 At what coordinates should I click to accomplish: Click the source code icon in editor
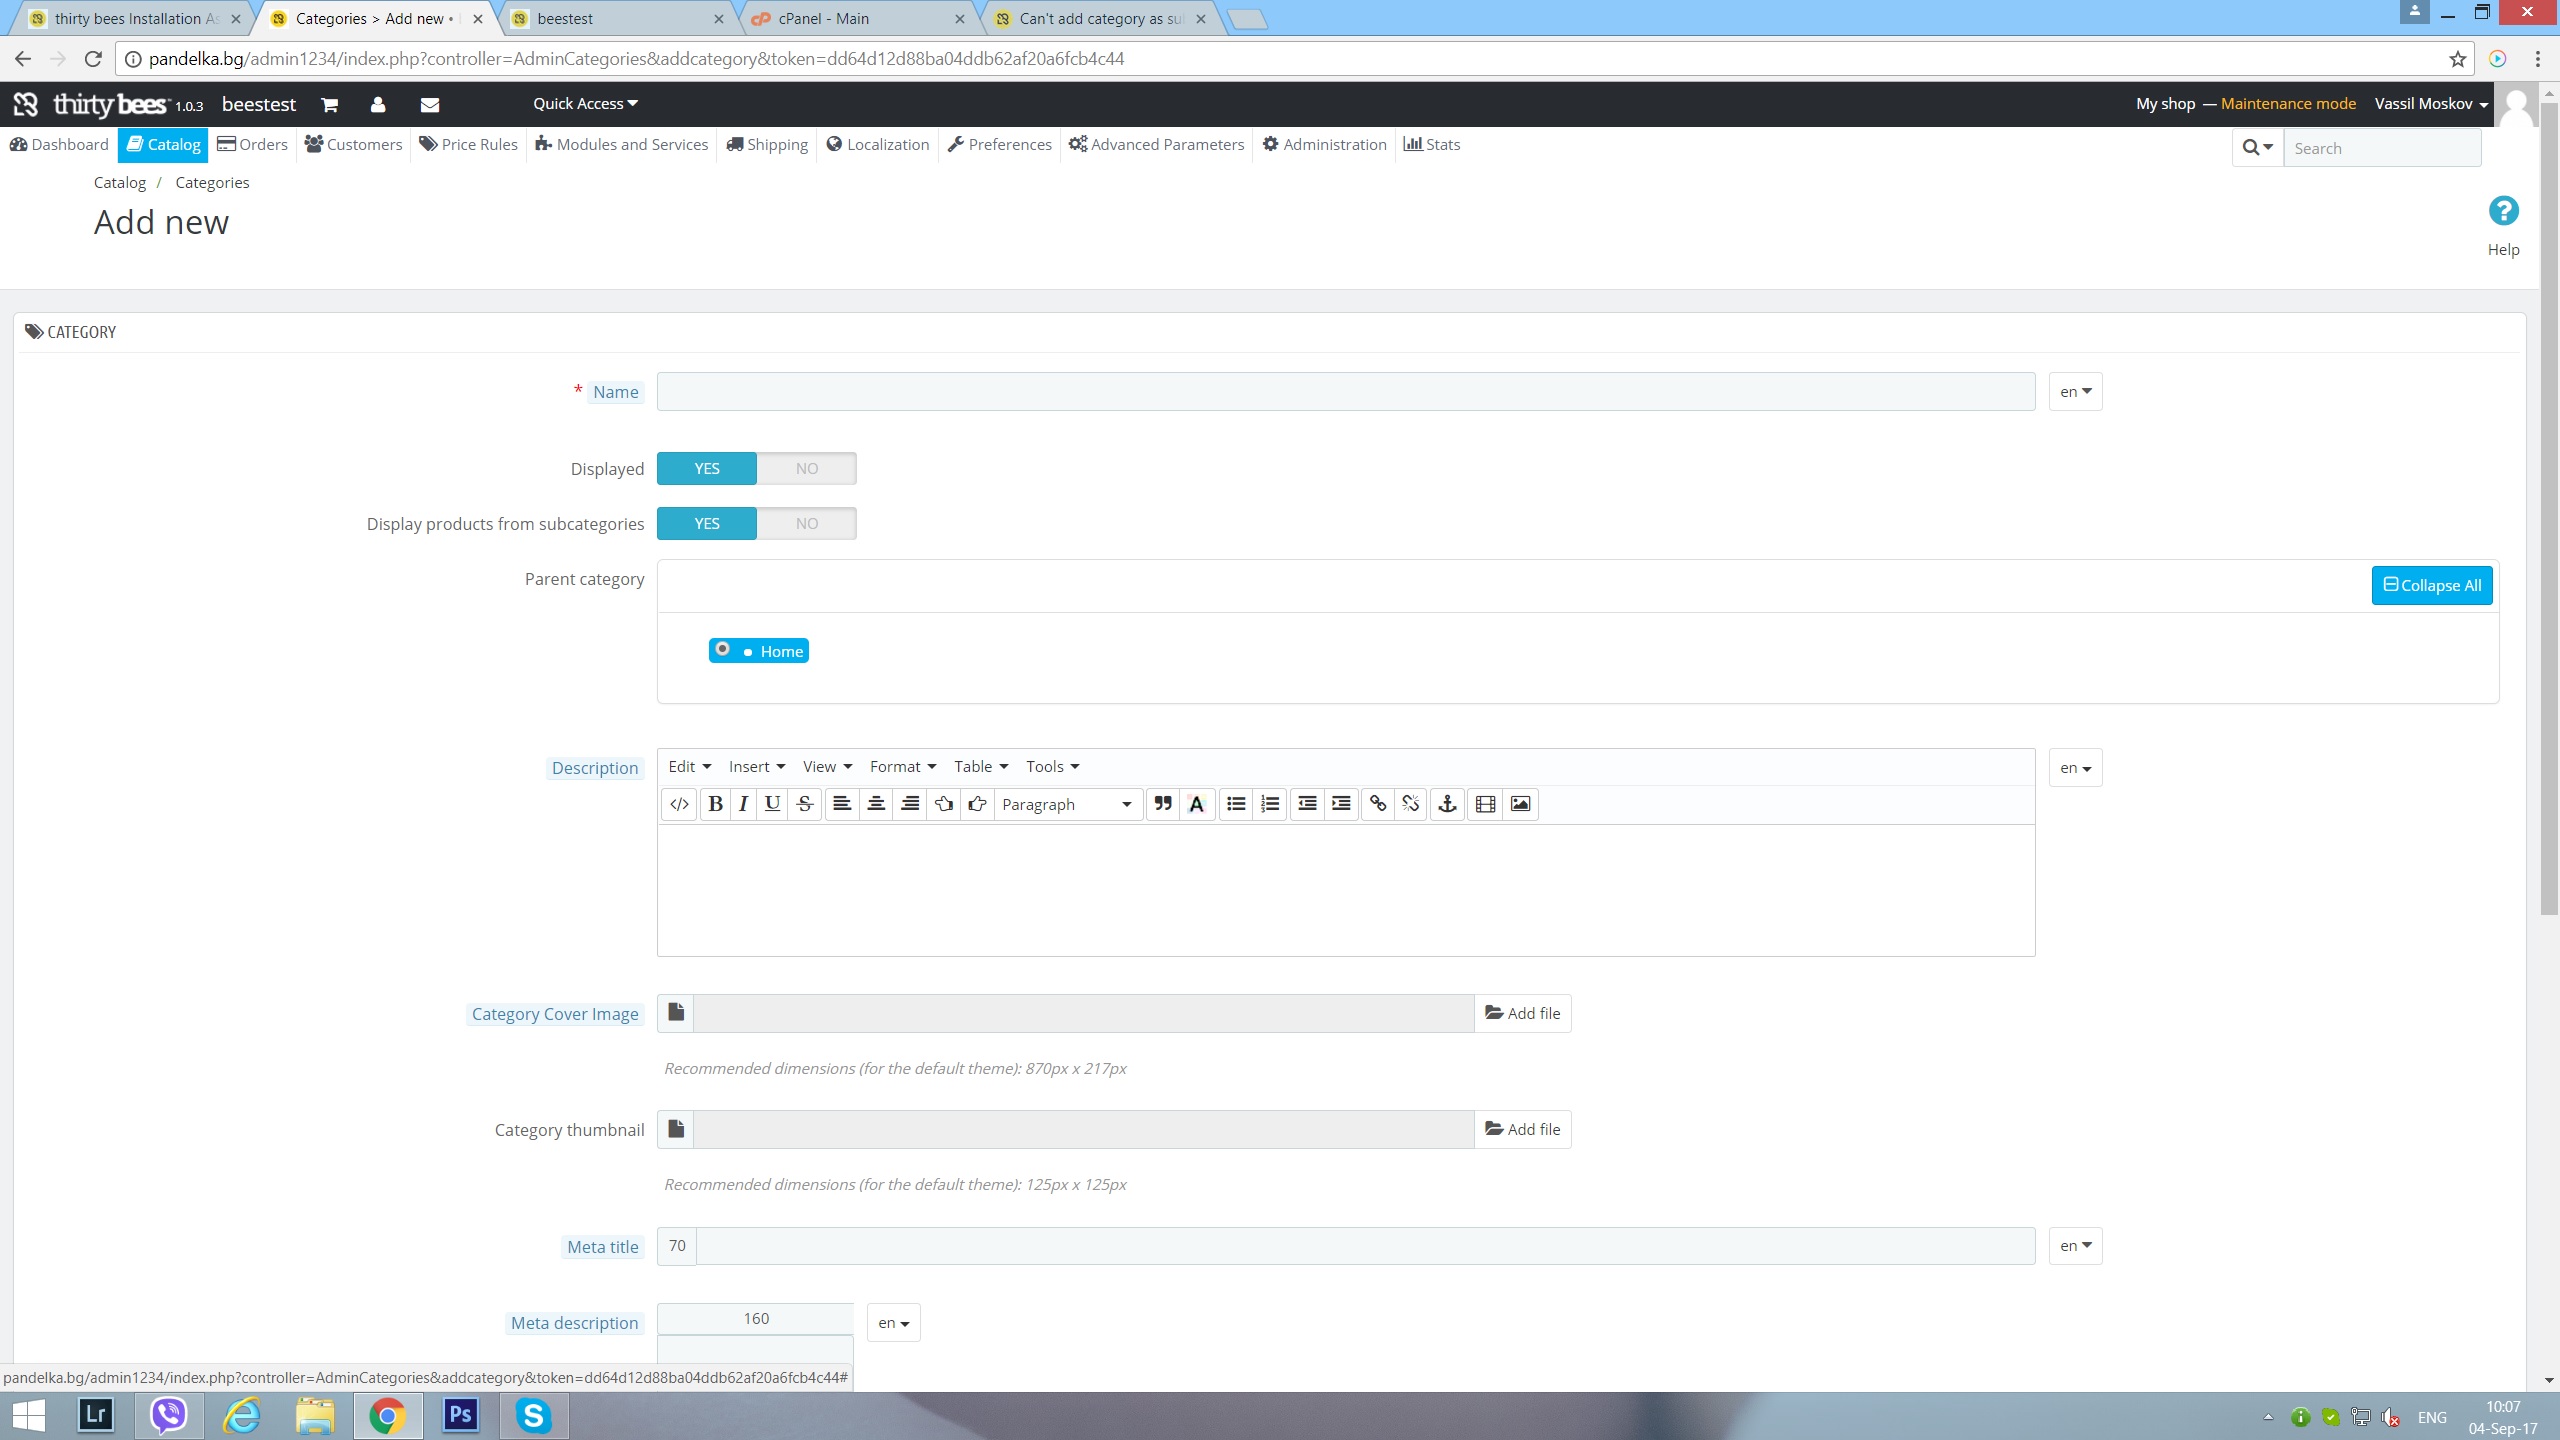pos(679,804)
